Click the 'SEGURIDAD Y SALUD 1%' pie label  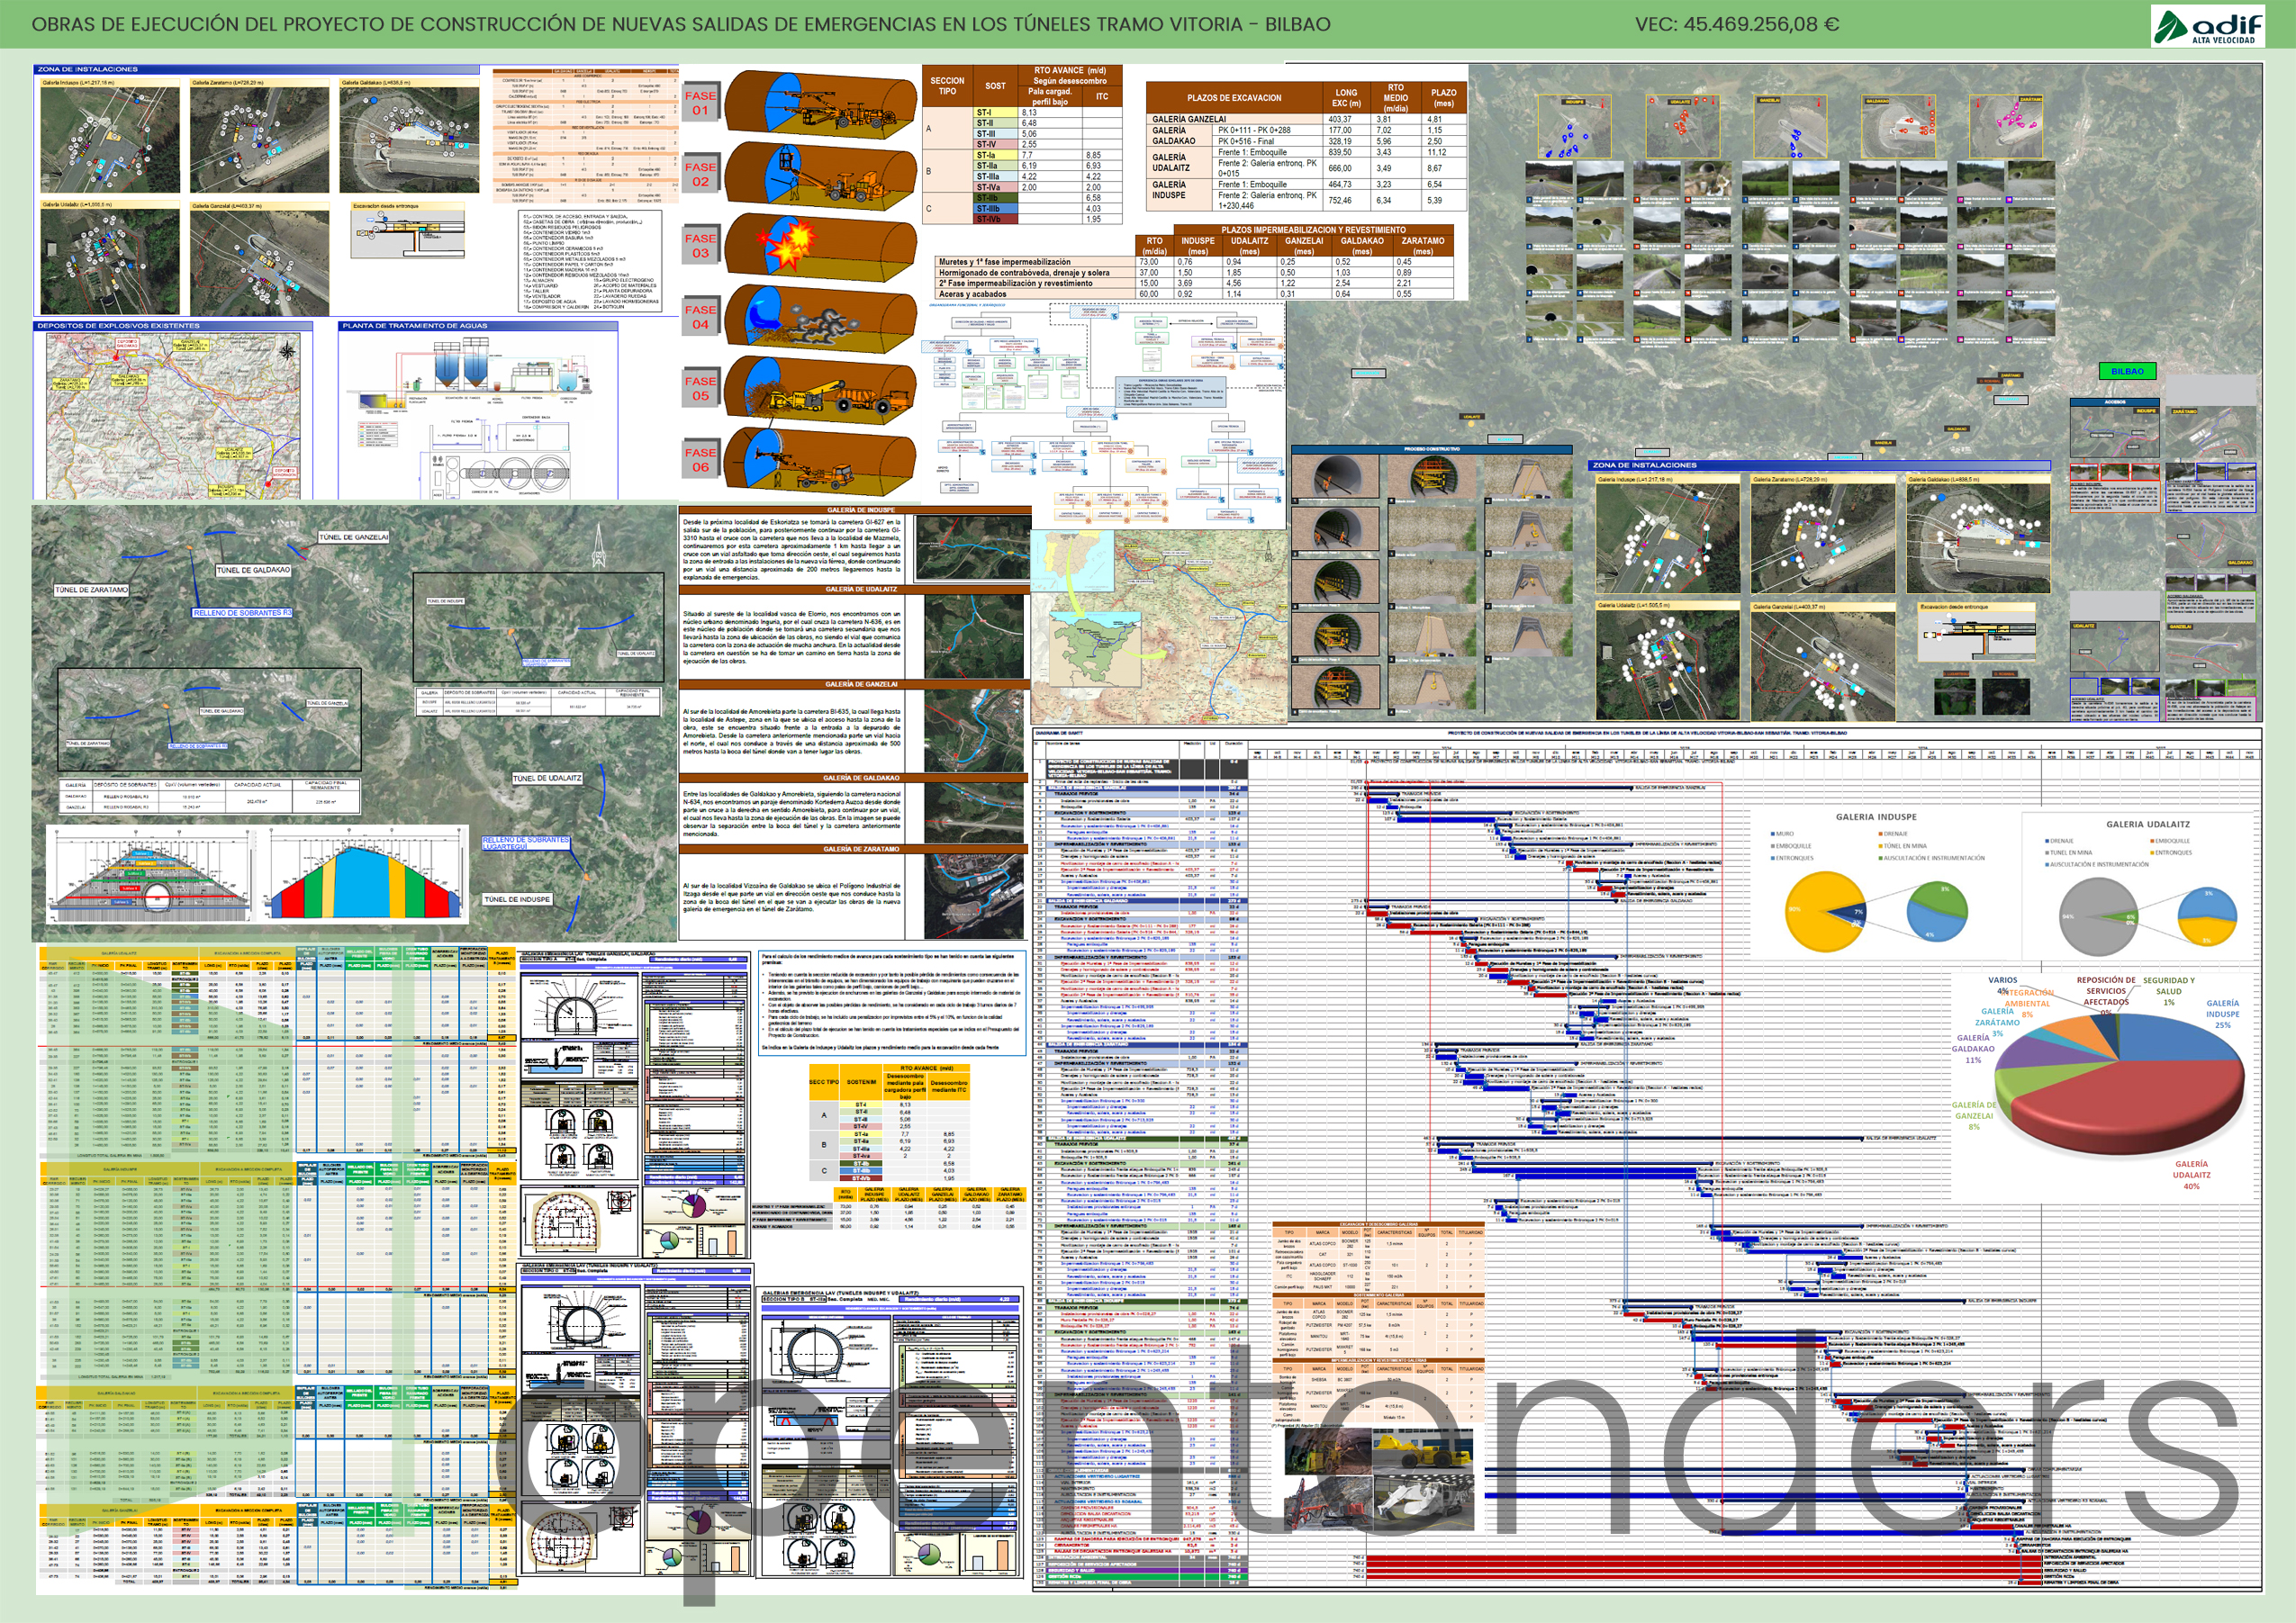pos(2169,991)
